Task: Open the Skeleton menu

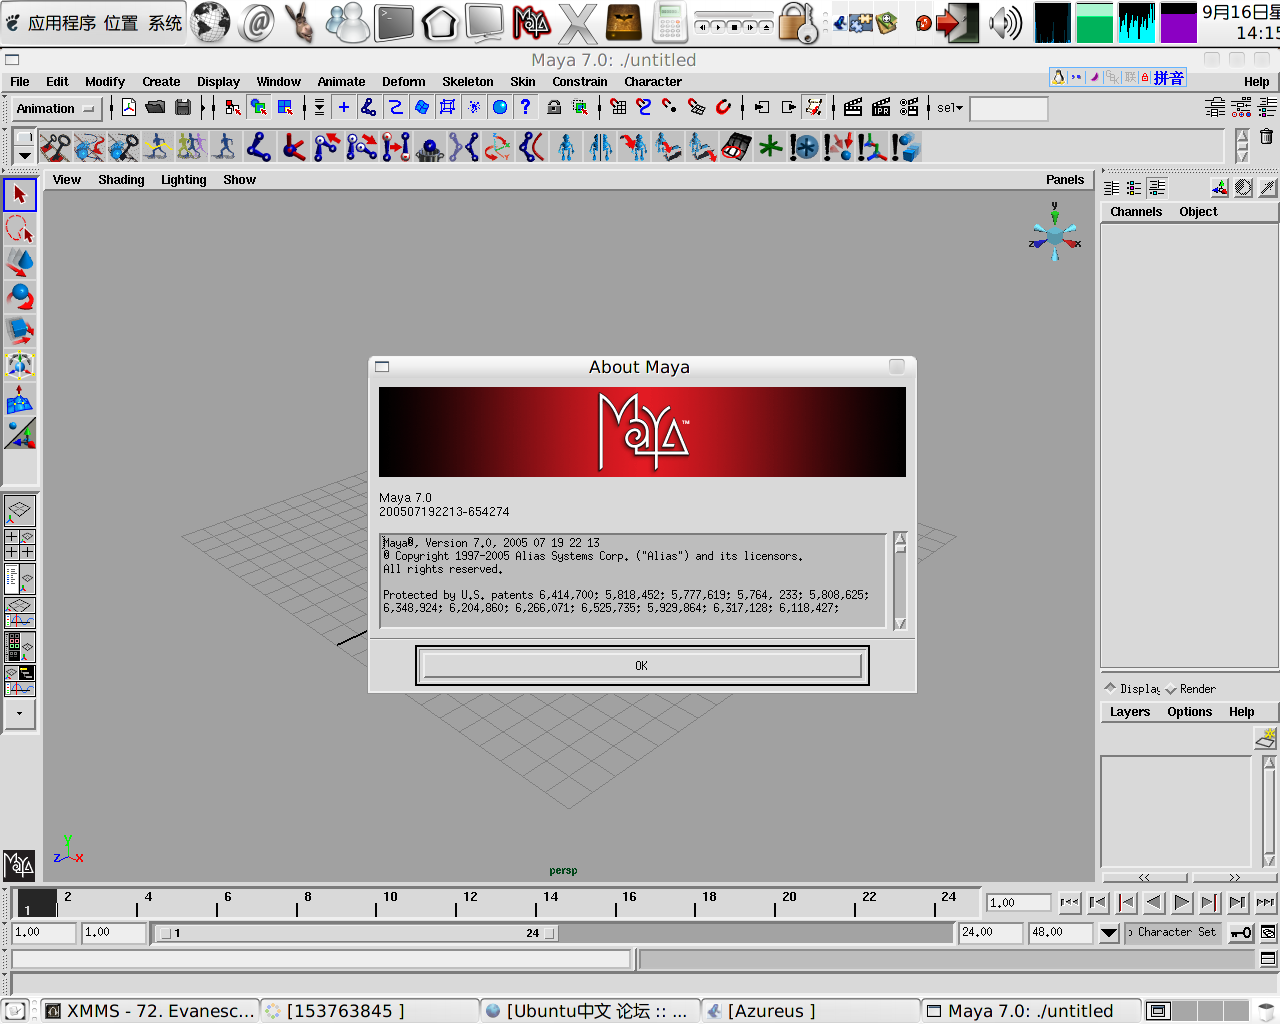Action: (x=468, y=82)
